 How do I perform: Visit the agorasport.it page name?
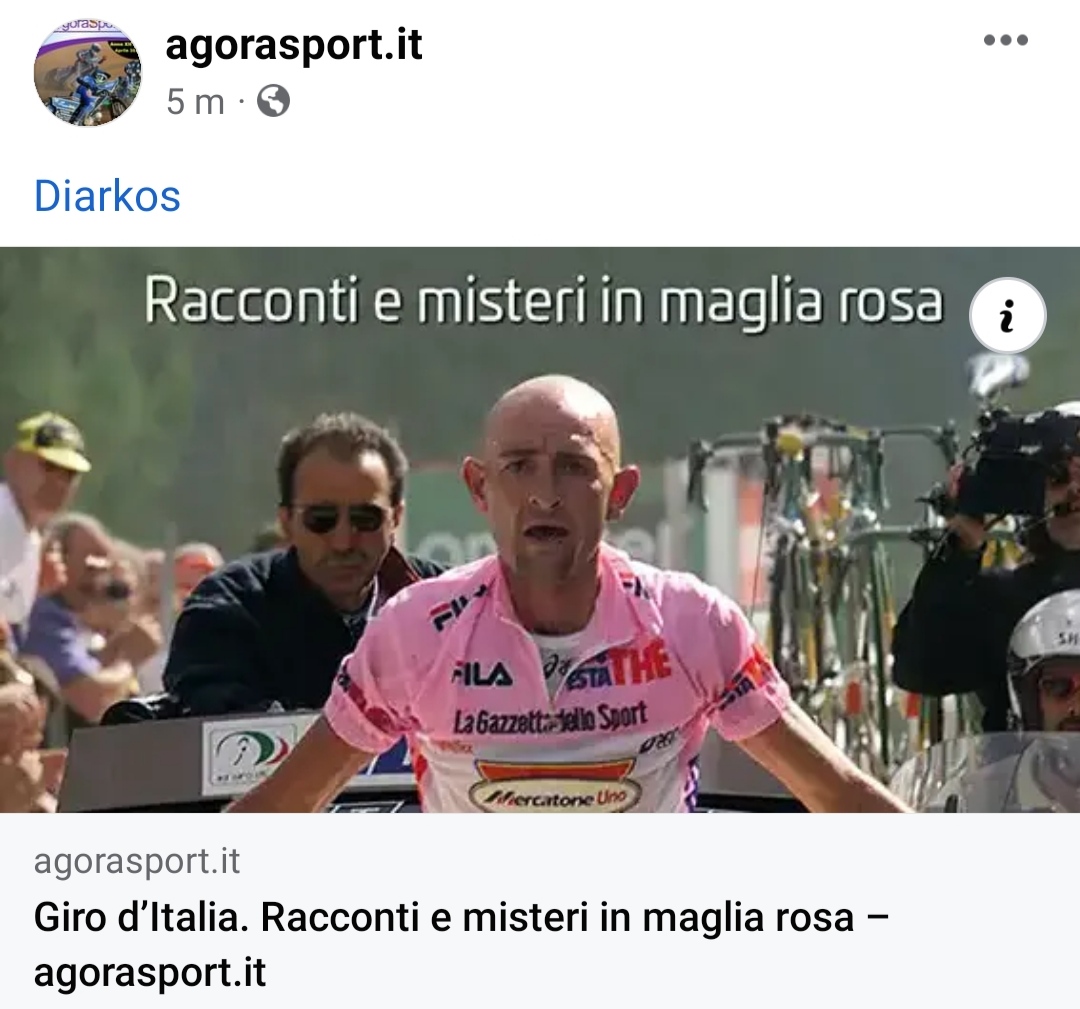pyautogui.click(x=293, y=45)
